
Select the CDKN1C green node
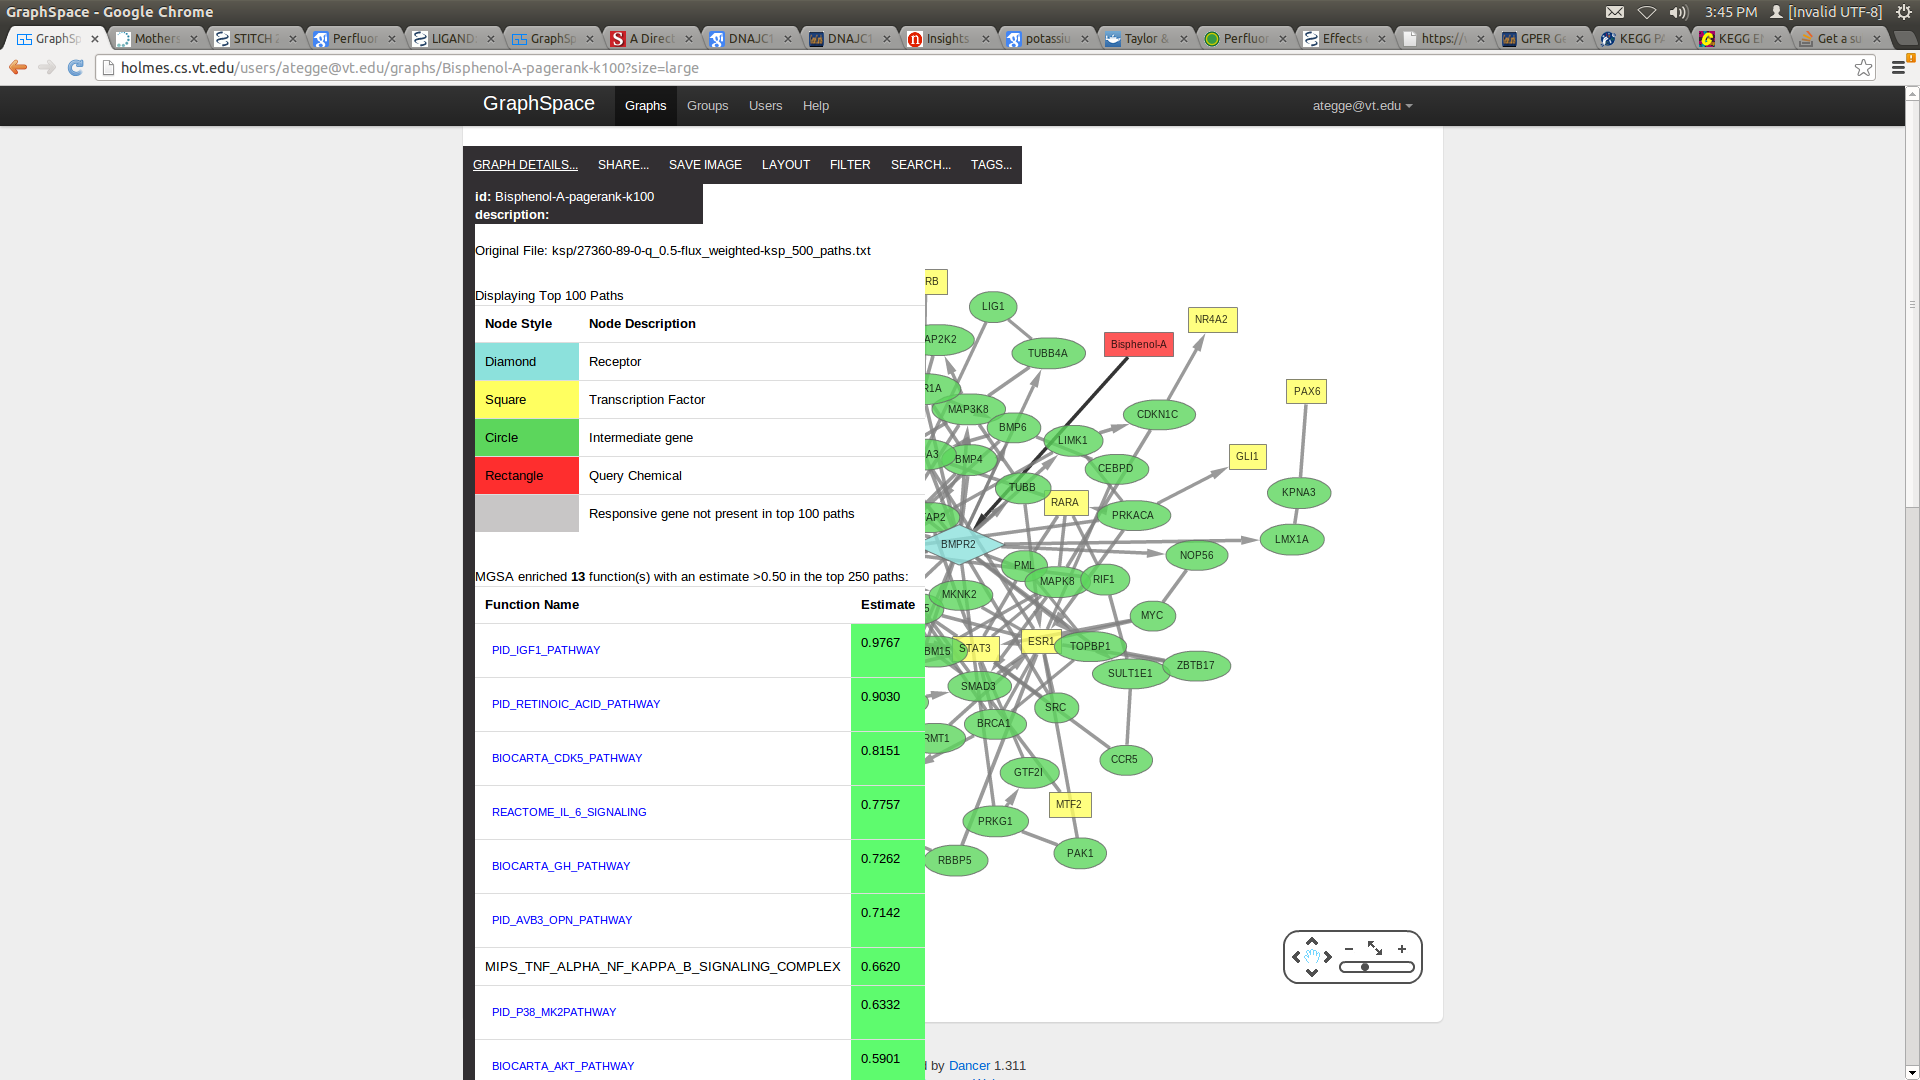click(1158, 414)
